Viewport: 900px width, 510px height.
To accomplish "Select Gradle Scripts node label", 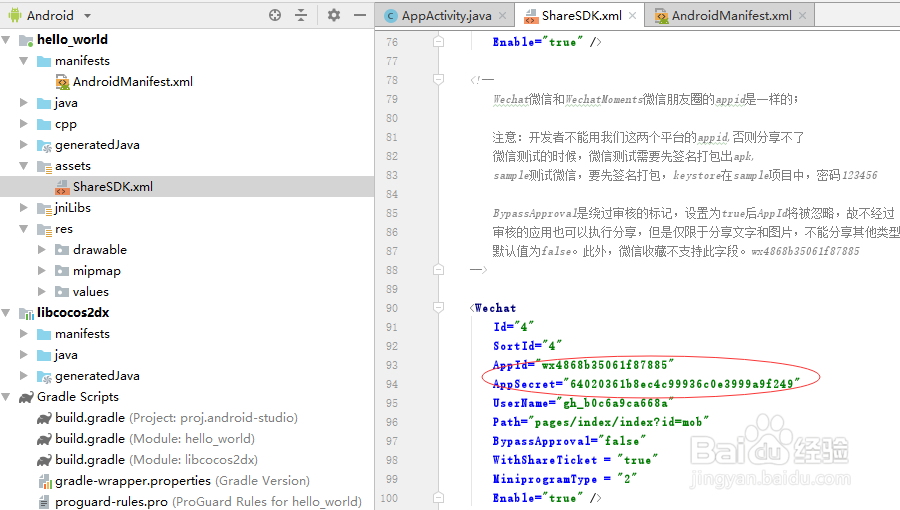I will 78,397.
